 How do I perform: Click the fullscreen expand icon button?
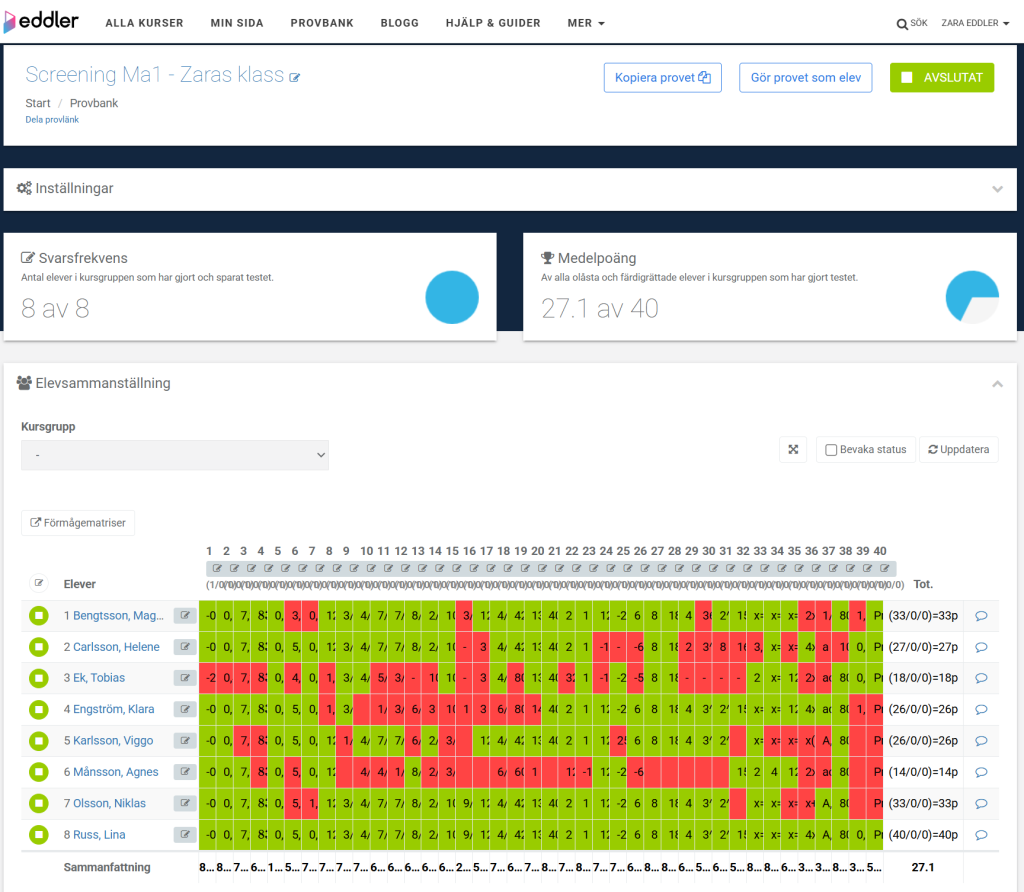click(792, 450)
